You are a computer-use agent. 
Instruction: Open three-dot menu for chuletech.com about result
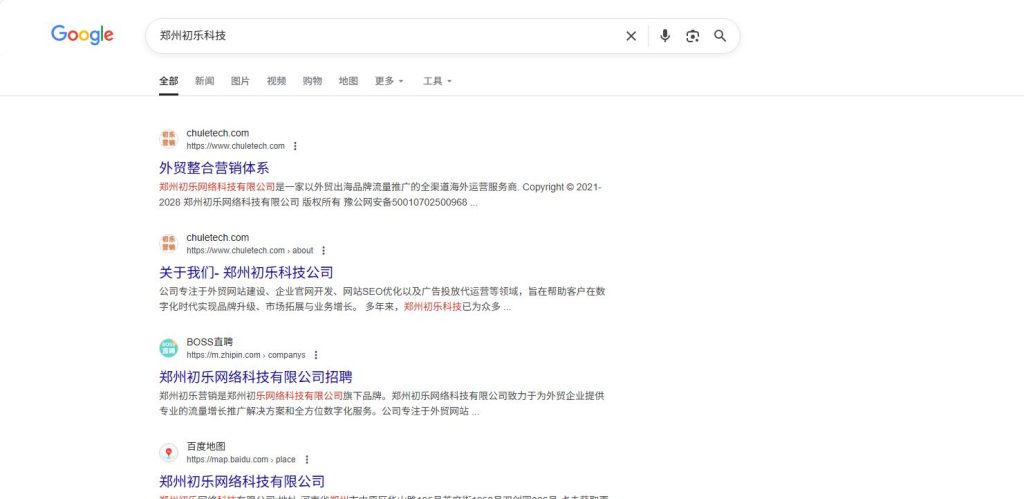click(x=323, y=251)
